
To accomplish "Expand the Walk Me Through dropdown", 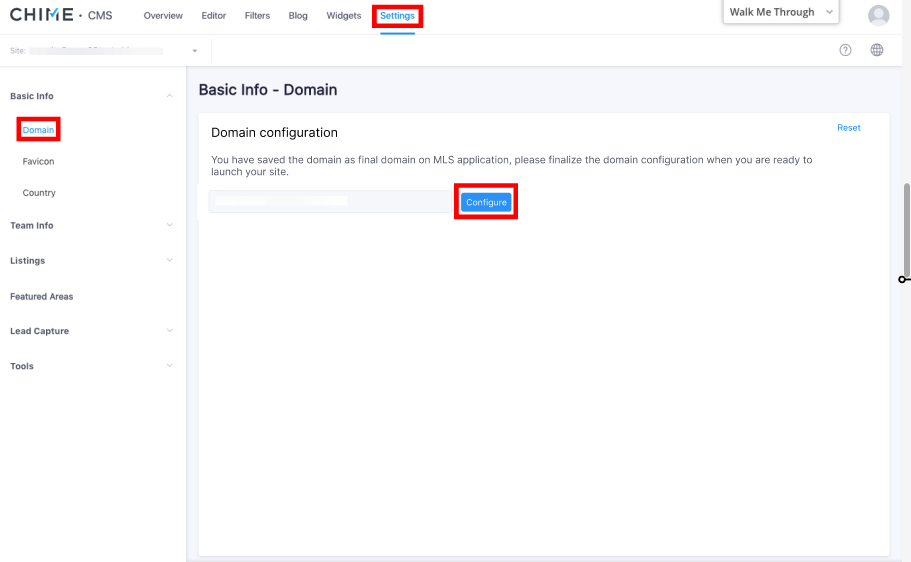I will click(781, 12).
